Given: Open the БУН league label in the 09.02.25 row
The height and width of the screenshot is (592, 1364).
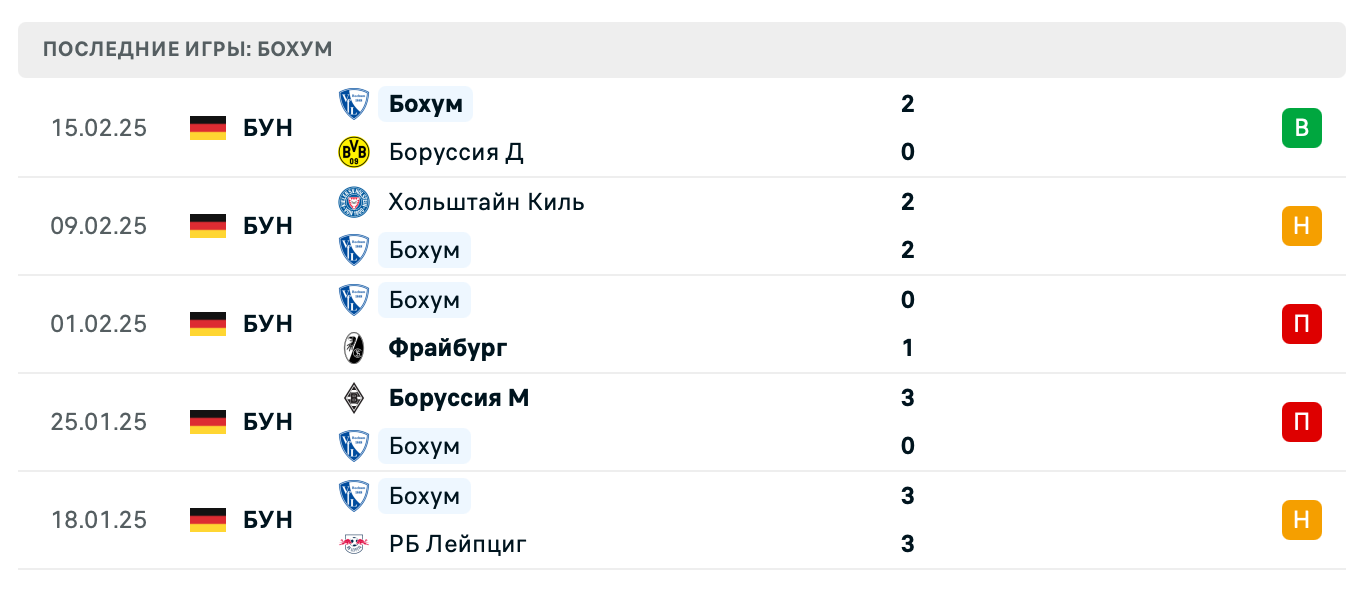Looking at the screenshot, I should (266, 226).
